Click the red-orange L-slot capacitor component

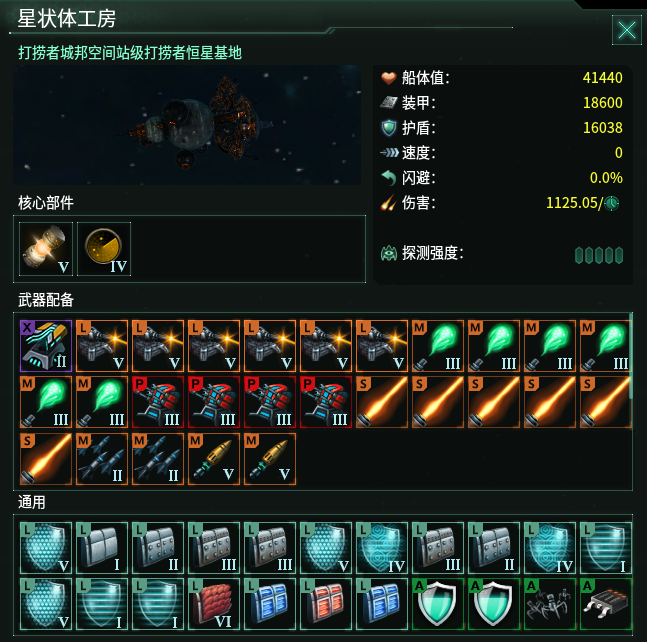326,604
